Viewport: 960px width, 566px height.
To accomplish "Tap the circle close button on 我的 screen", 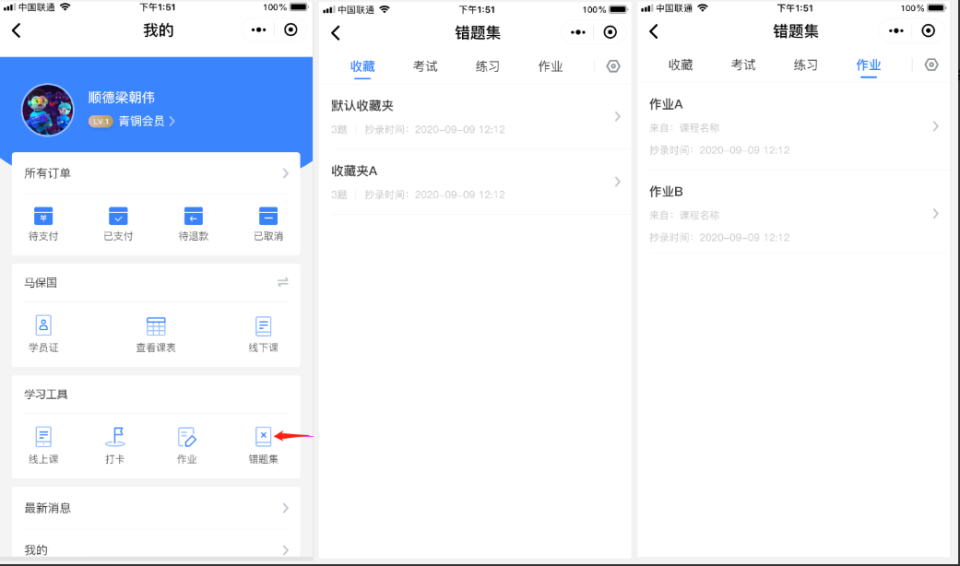I will pyautogui.click(x=291, y=30).
